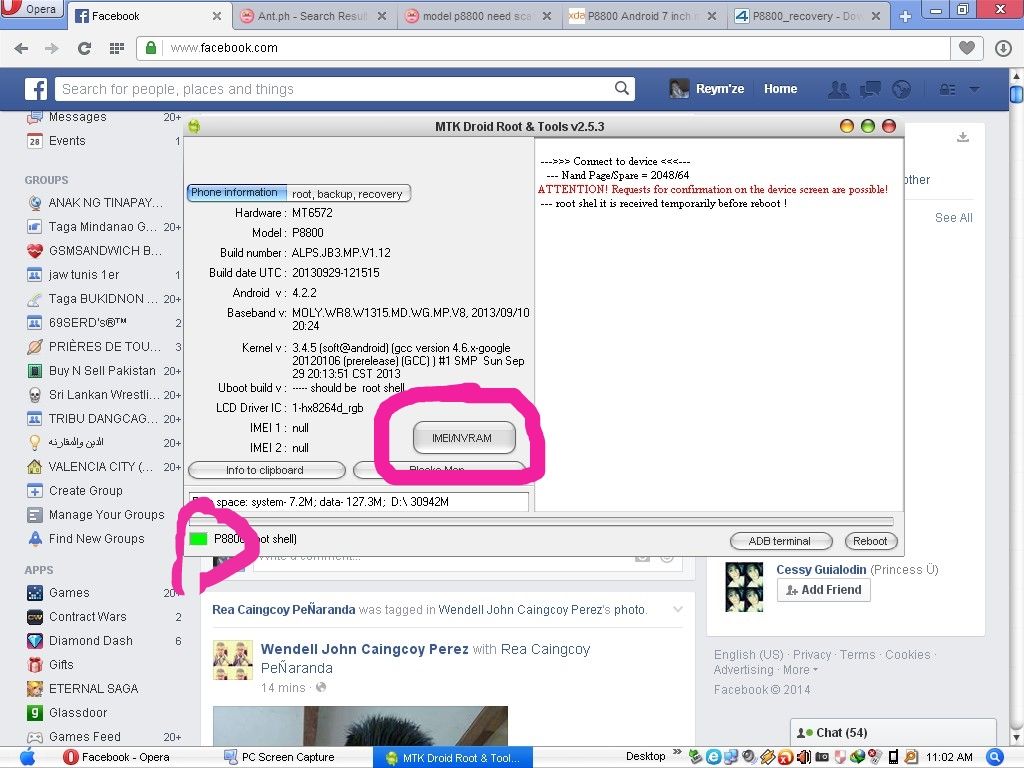Switch to the root, backup, recovery tab
Image resolution: width=1024 pixels, height=768 pixels.
tap(347, 194)
